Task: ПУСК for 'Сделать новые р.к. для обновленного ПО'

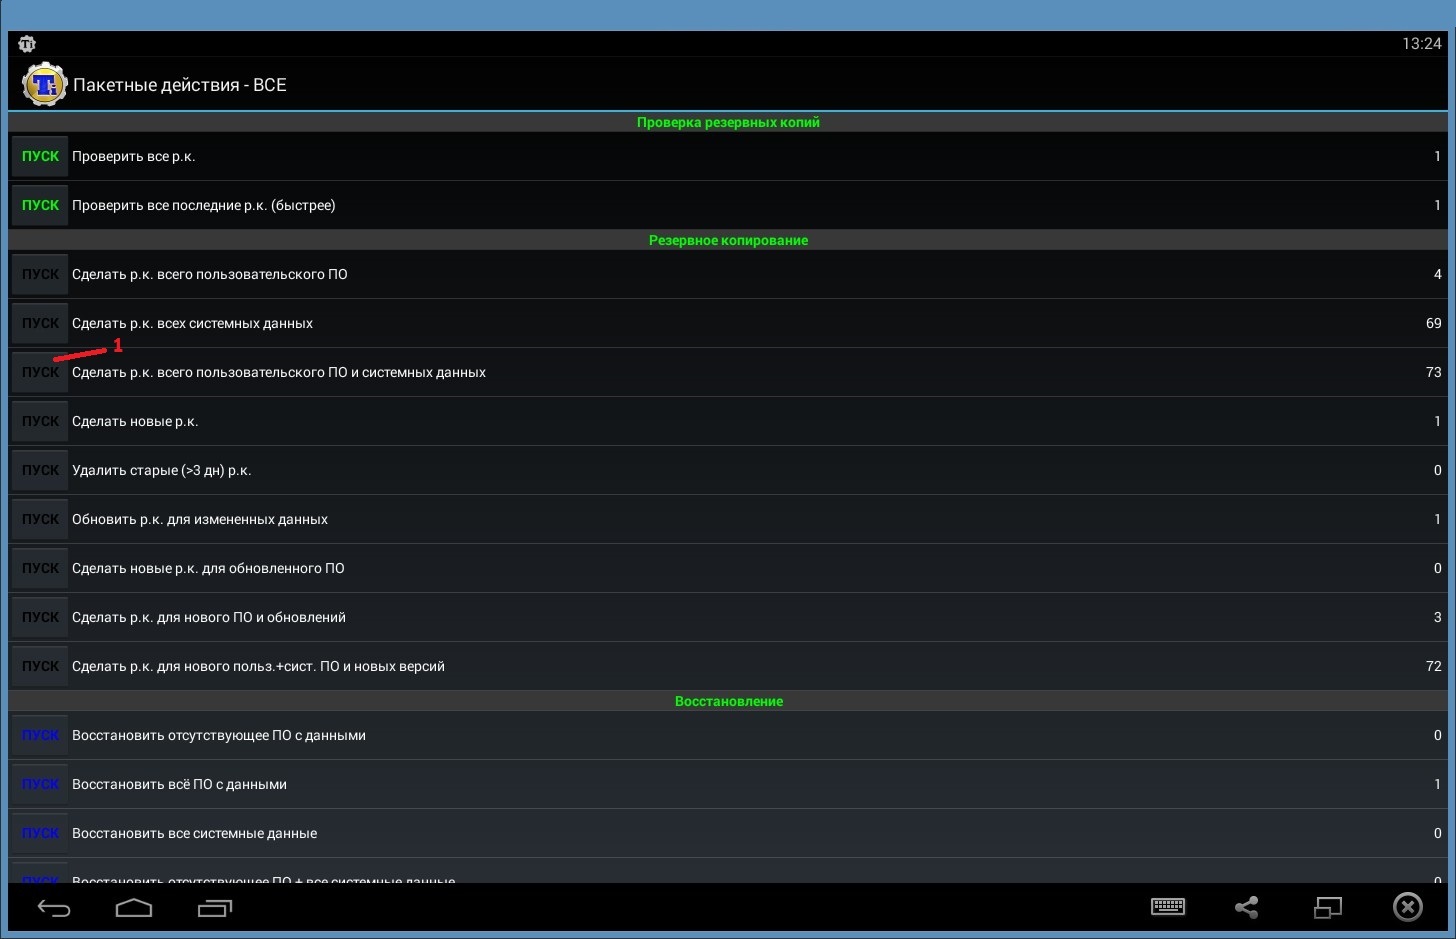Action: coord(40,568)
